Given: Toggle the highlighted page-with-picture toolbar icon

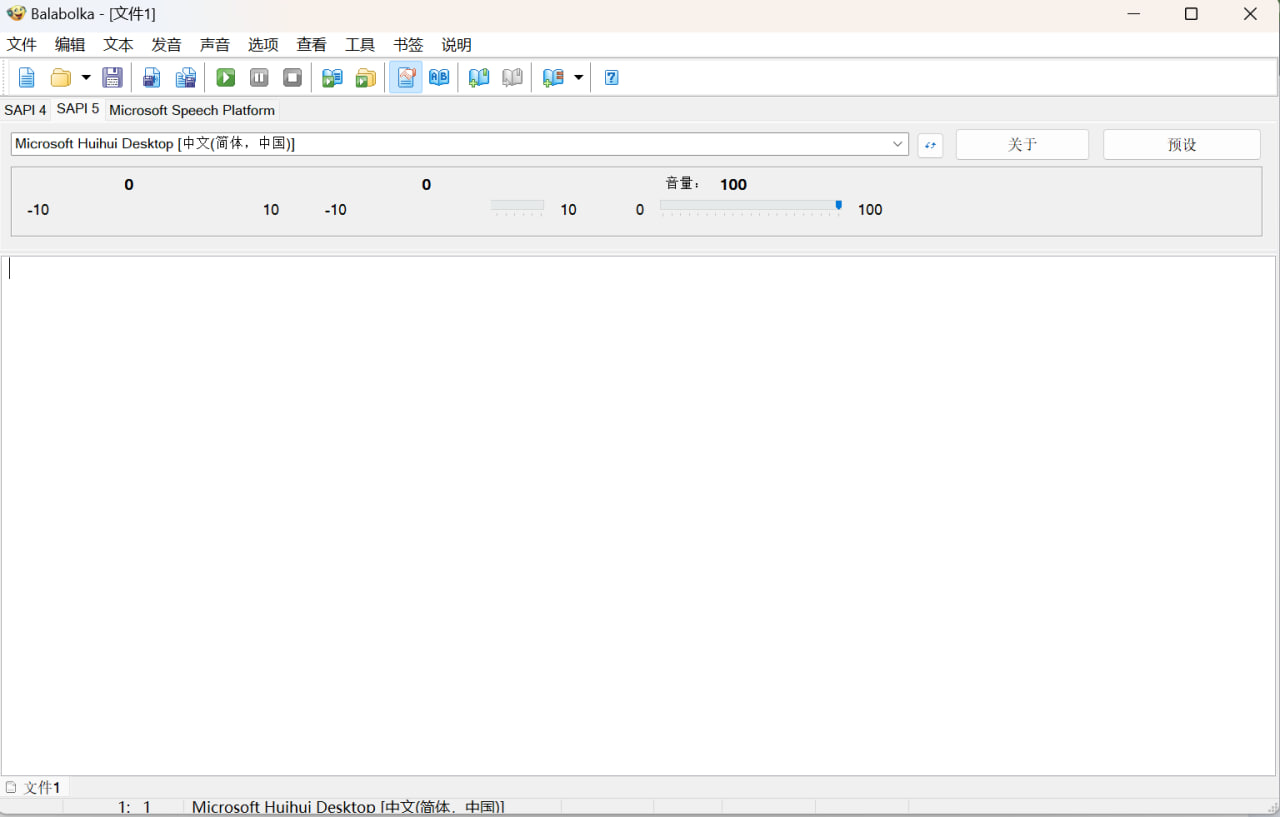Looking at the screenshot, I should (x=406, y=77).
